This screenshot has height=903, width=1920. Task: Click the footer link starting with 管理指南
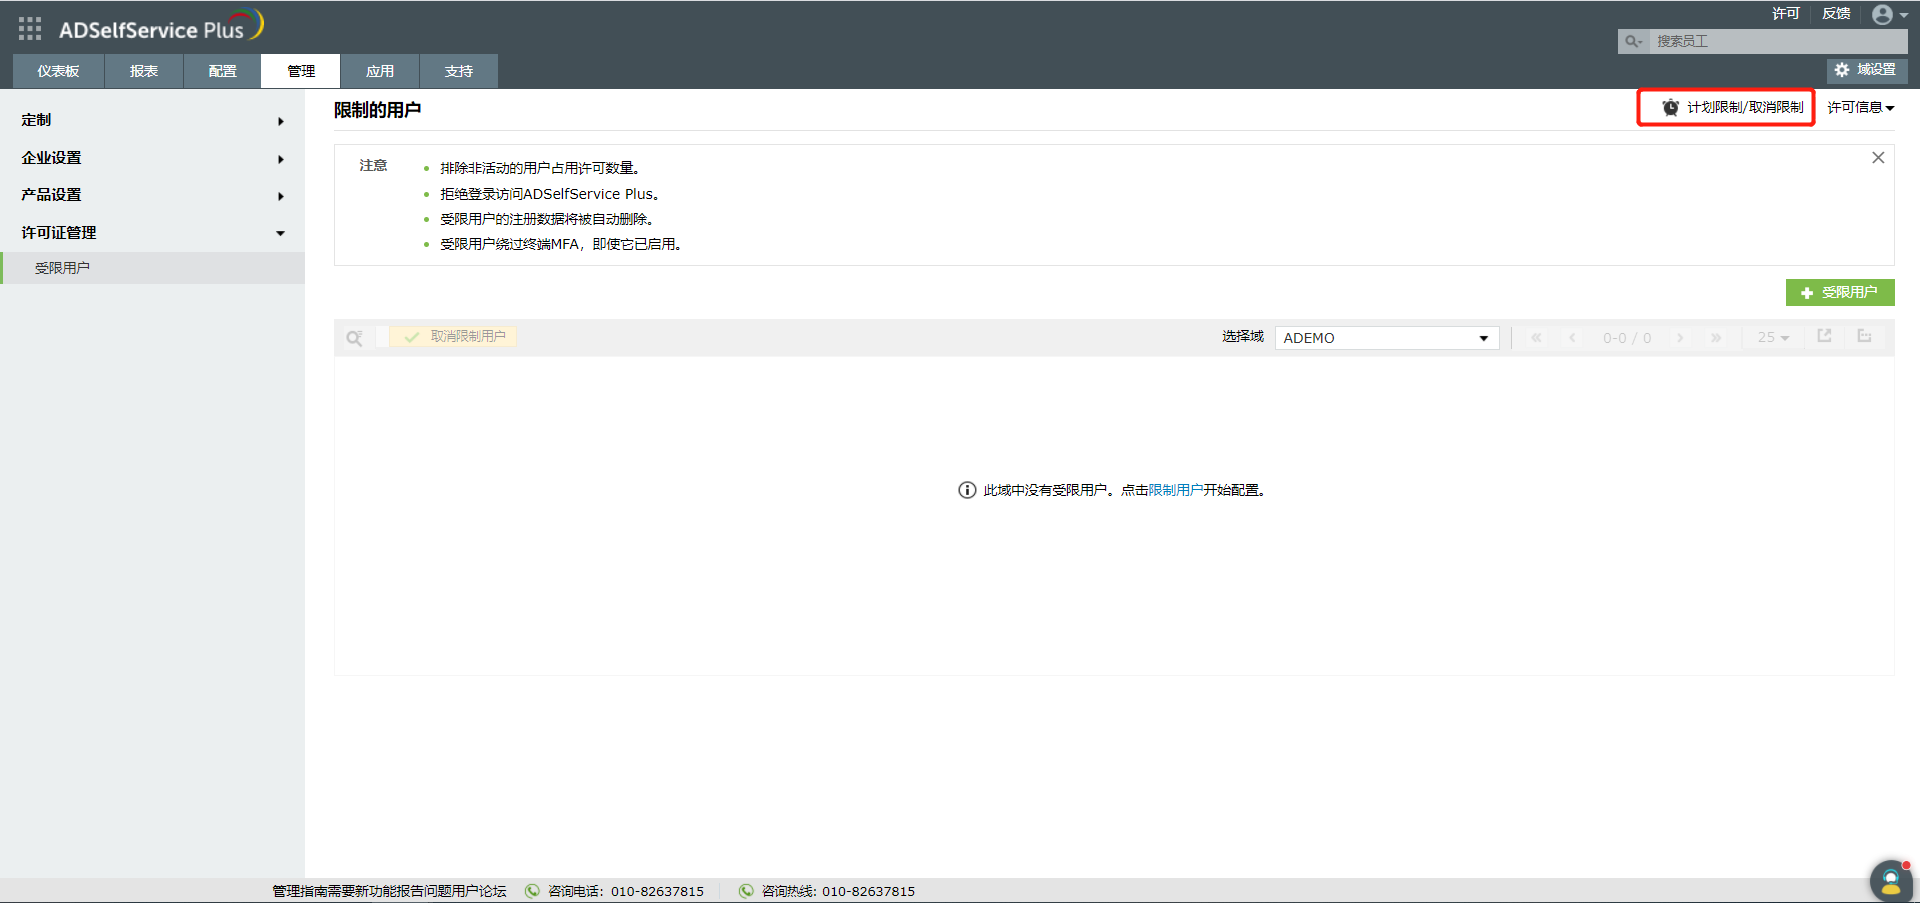[390, 891]
